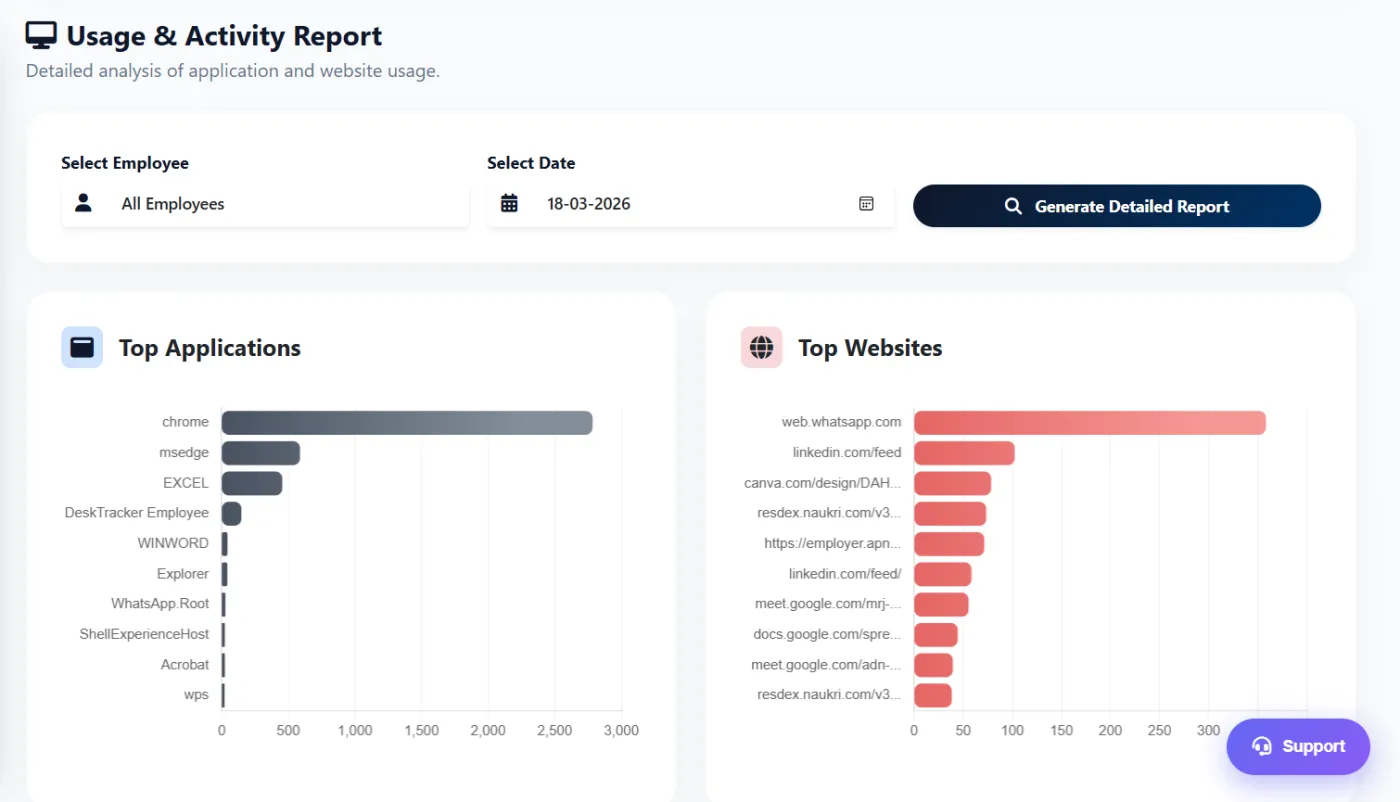Click the "linkedin.com/feed/" label with trailing slash
Image resolution: width=1400 pixels, height=802 pixels.
pos(845,574)
